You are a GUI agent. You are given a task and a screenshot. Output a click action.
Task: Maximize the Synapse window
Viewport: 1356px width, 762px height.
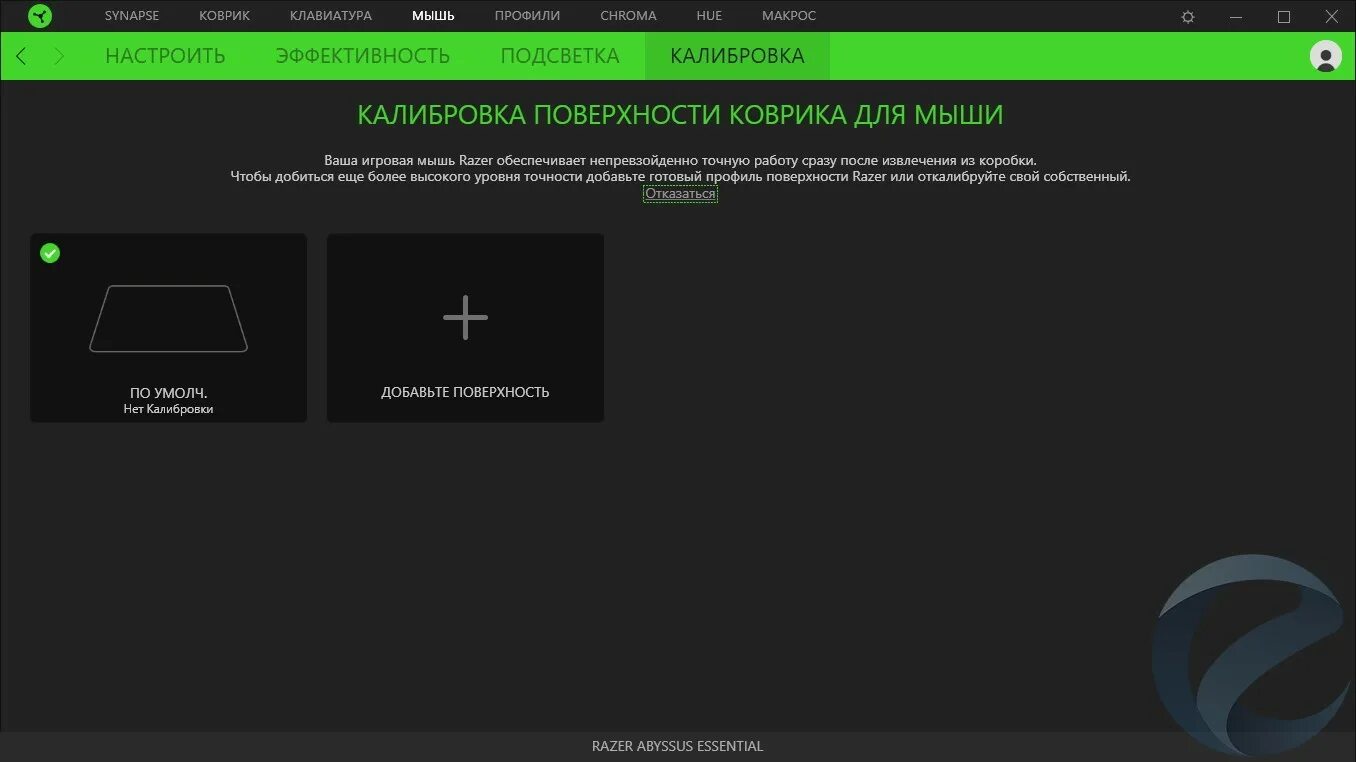coord(1284,17)
